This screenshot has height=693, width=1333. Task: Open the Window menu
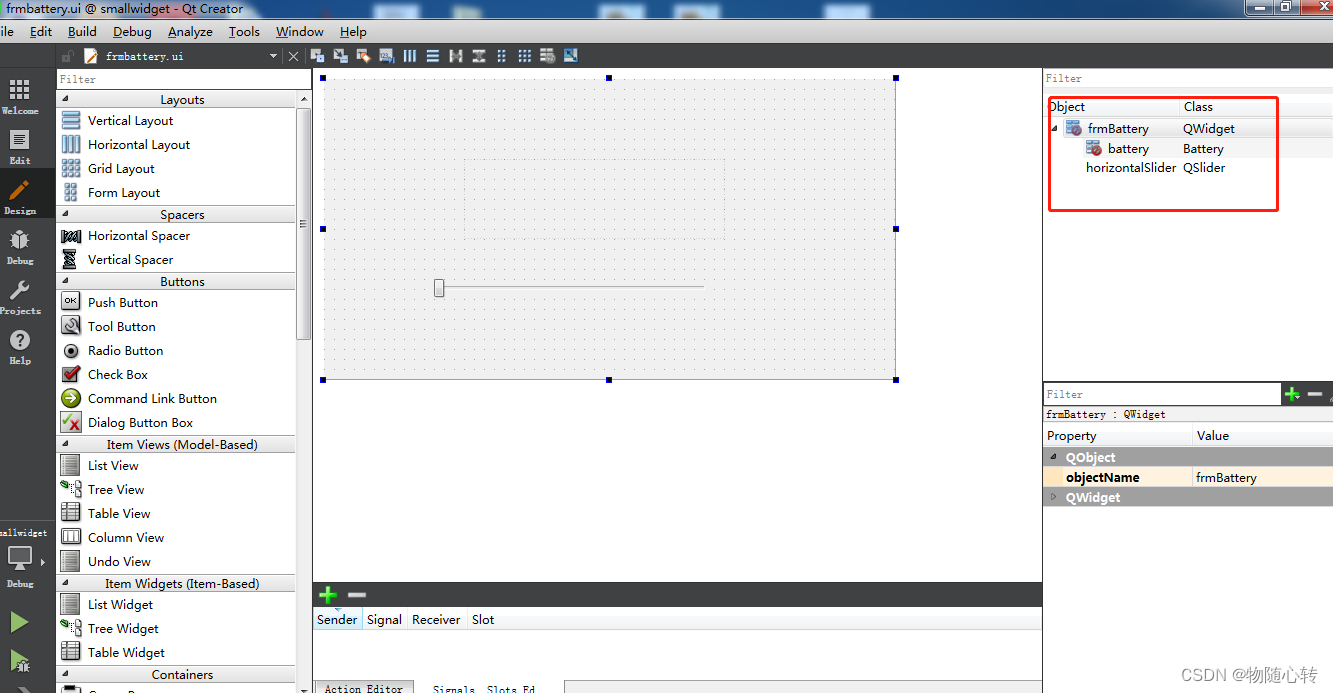(299, 31)
